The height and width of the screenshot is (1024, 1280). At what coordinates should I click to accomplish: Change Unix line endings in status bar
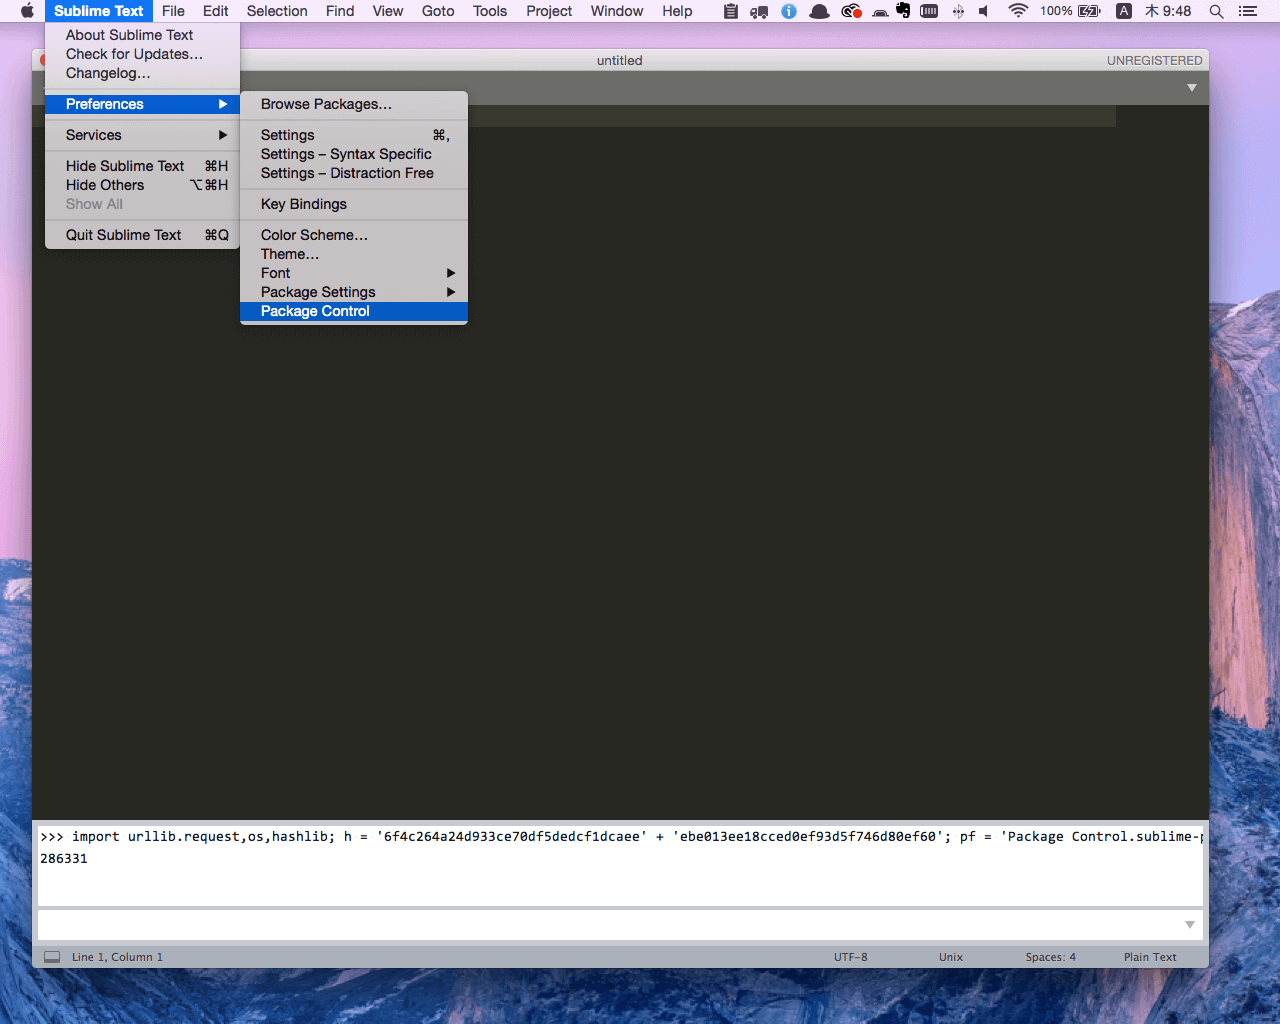[x=951, y=957]
